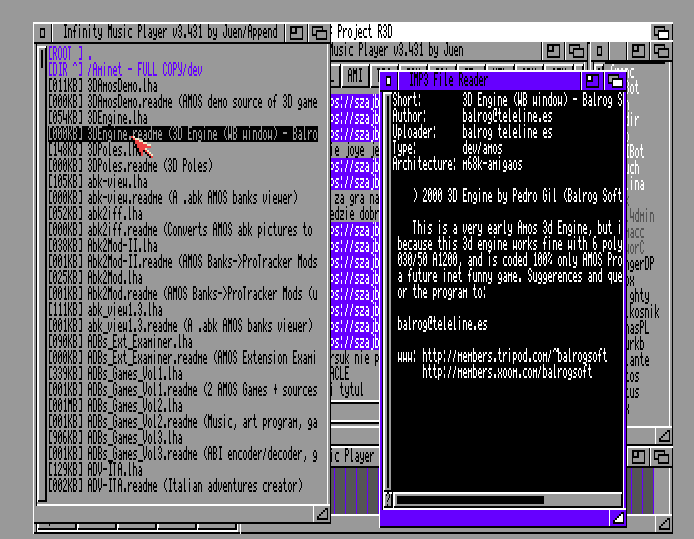Select 3DAmosDemo.readme in the file list

pyautogui.click(x=182, y=102)
